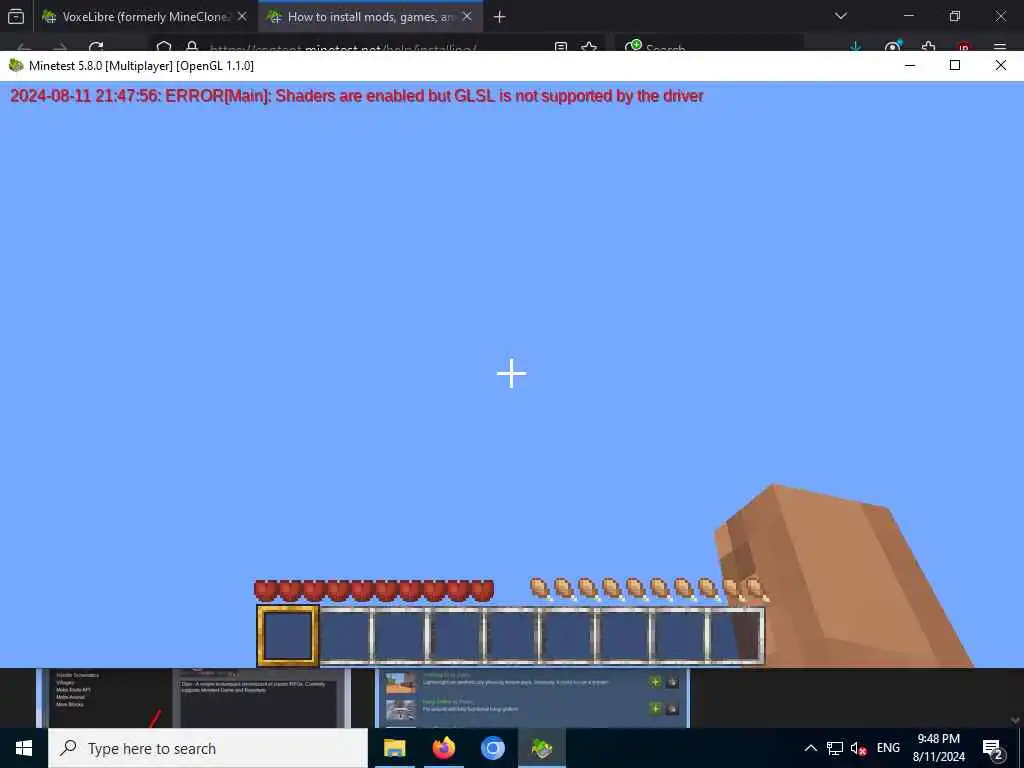Click the red hearts health bar

pyautogui.click(x=374, y=590)
